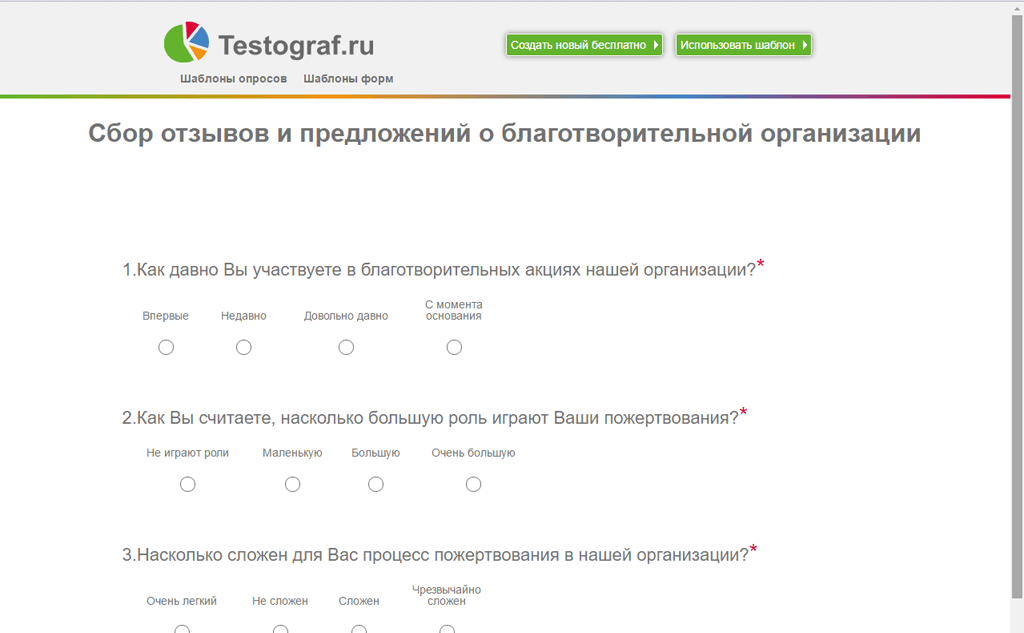
Task: Click question 2 text about donations role
Action: click(x=430, y=418)
